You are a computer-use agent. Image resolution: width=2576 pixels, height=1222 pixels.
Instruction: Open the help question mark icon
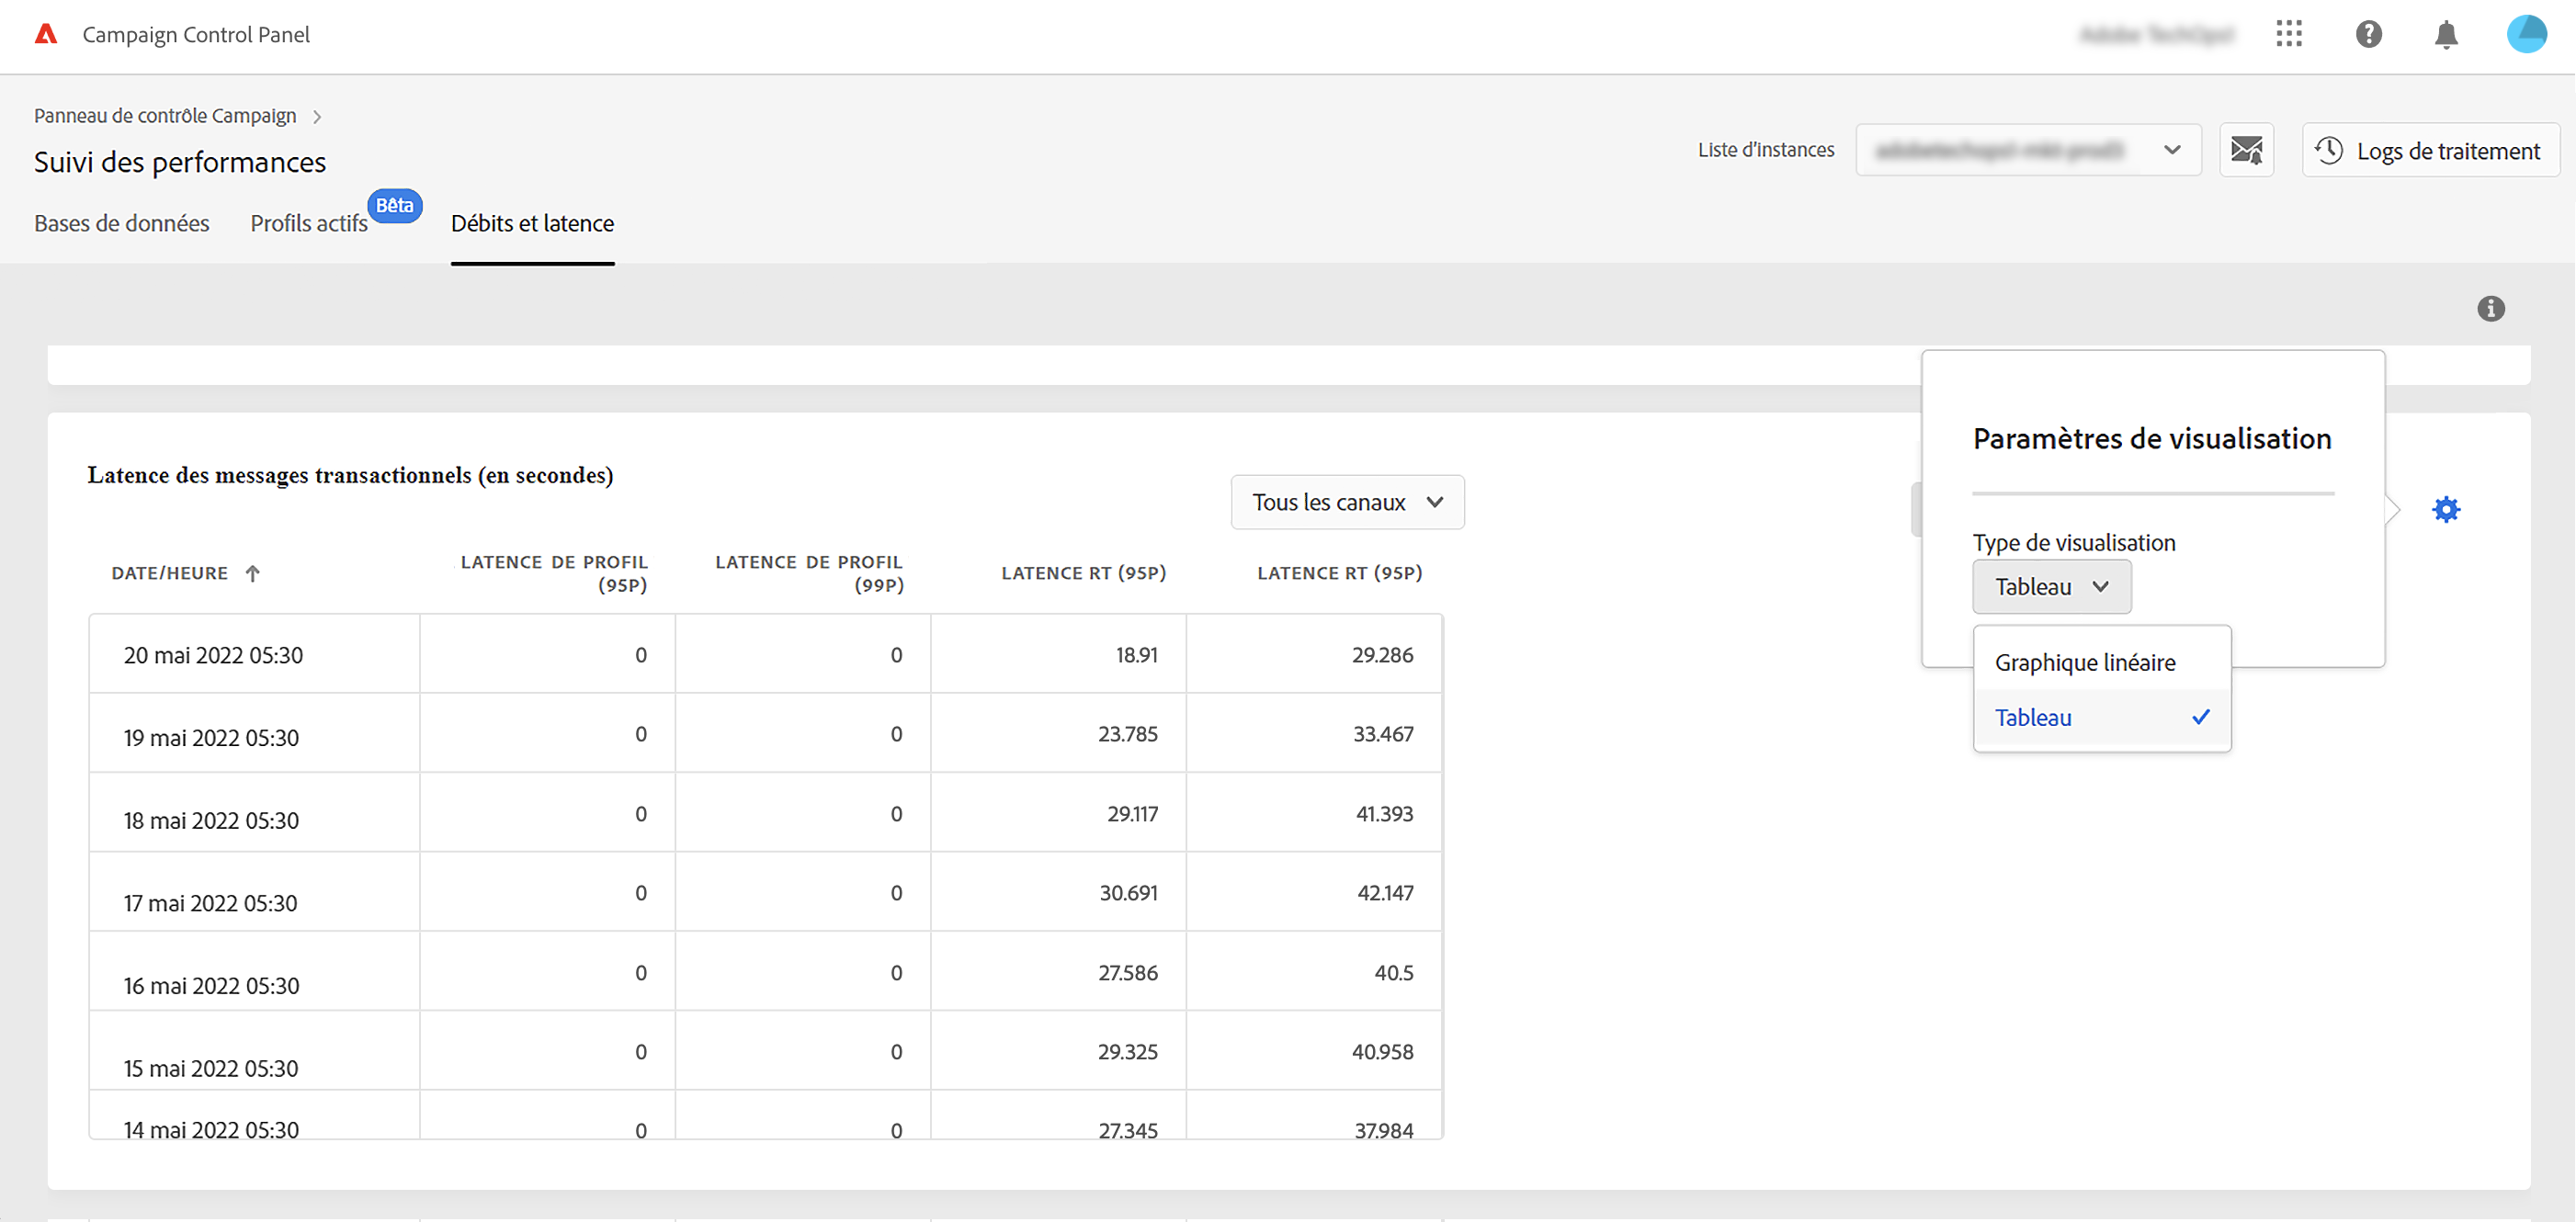(x=2368, y=34)
